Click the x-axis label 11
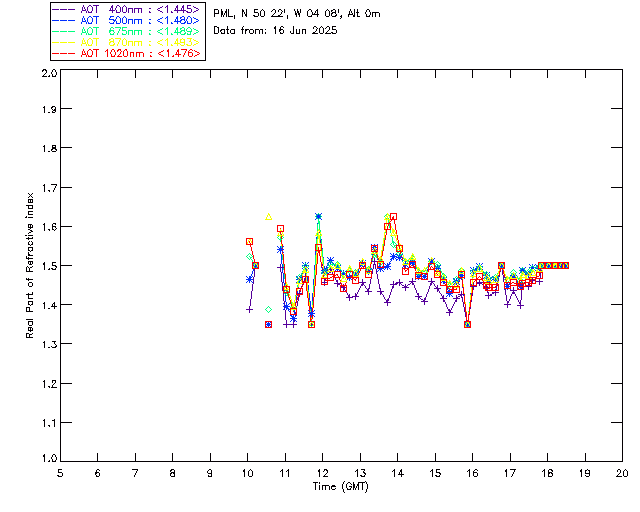 [285, 473]
